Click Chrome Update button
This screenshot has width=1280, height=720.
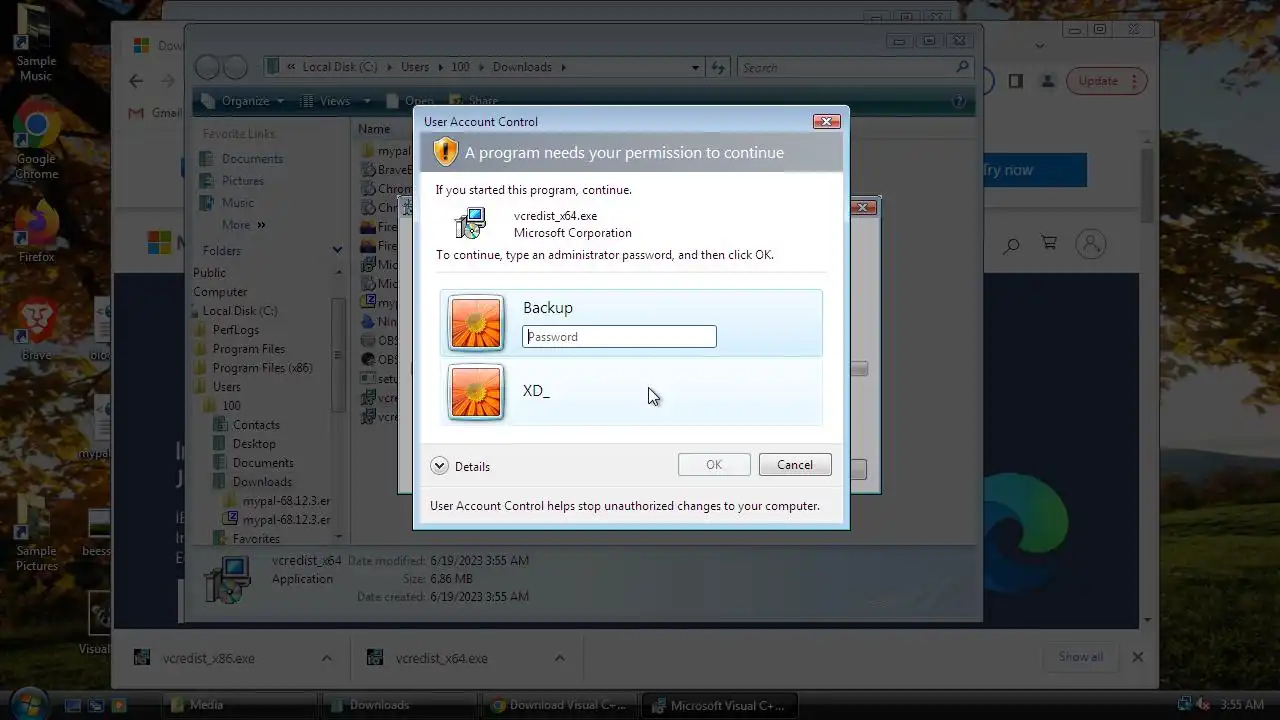(1107, 81)
